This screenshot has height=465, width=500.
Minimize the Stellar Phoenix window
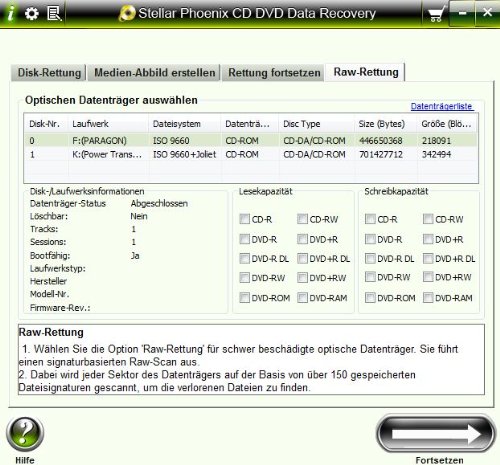pyautogui.click(x=462, y=13)
